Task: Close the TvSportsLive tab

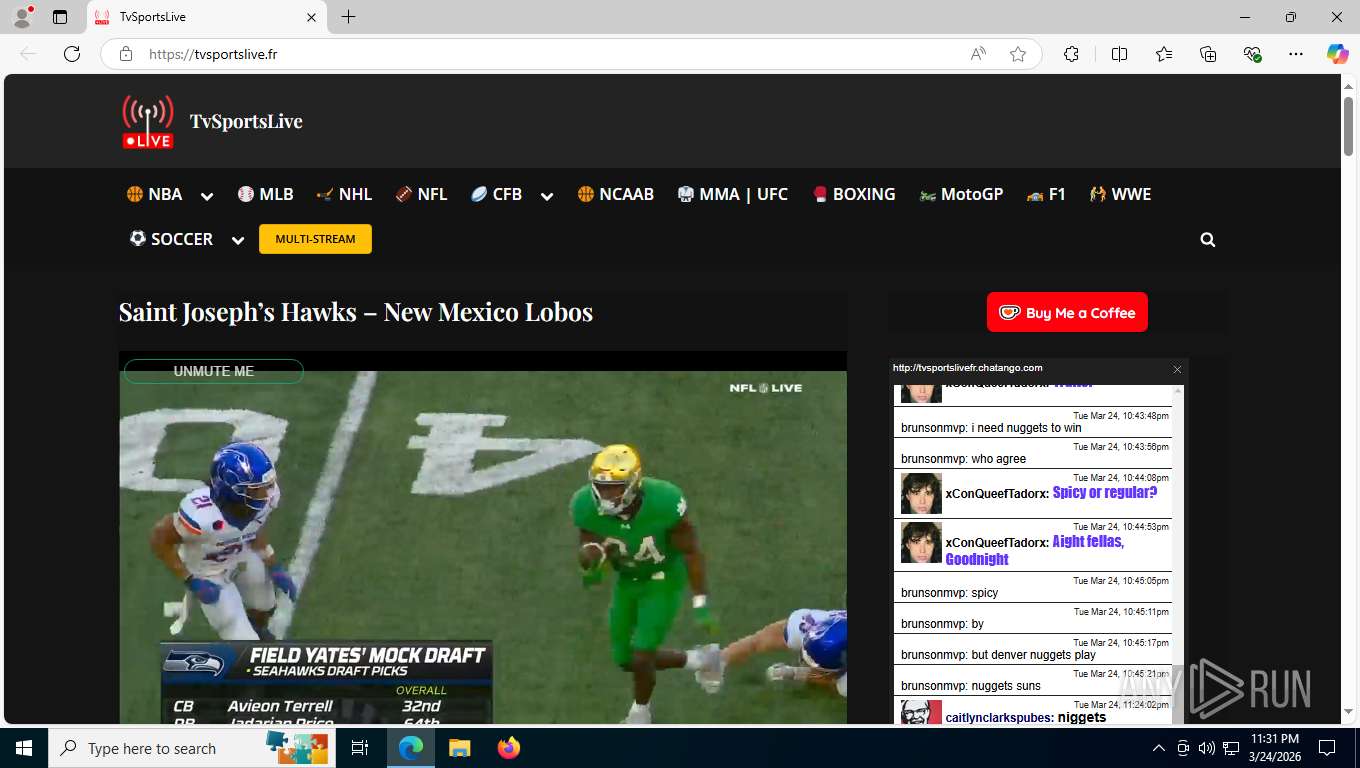Action: (311, 17)
